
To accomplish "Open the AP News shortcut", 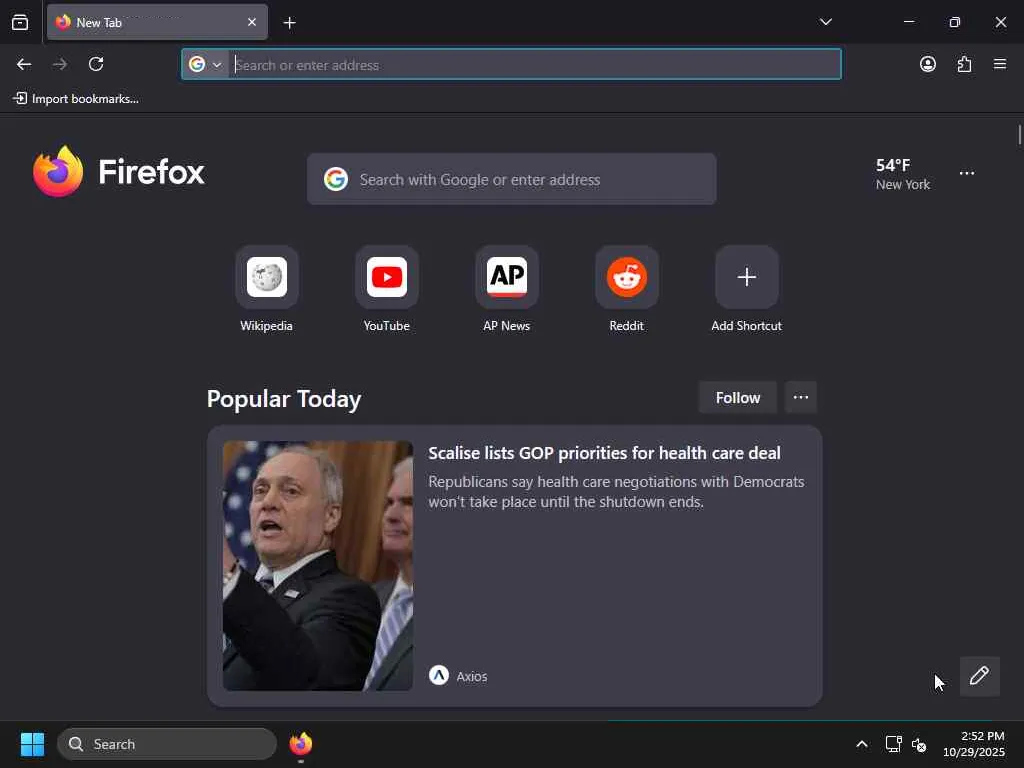I will point(507,289).
